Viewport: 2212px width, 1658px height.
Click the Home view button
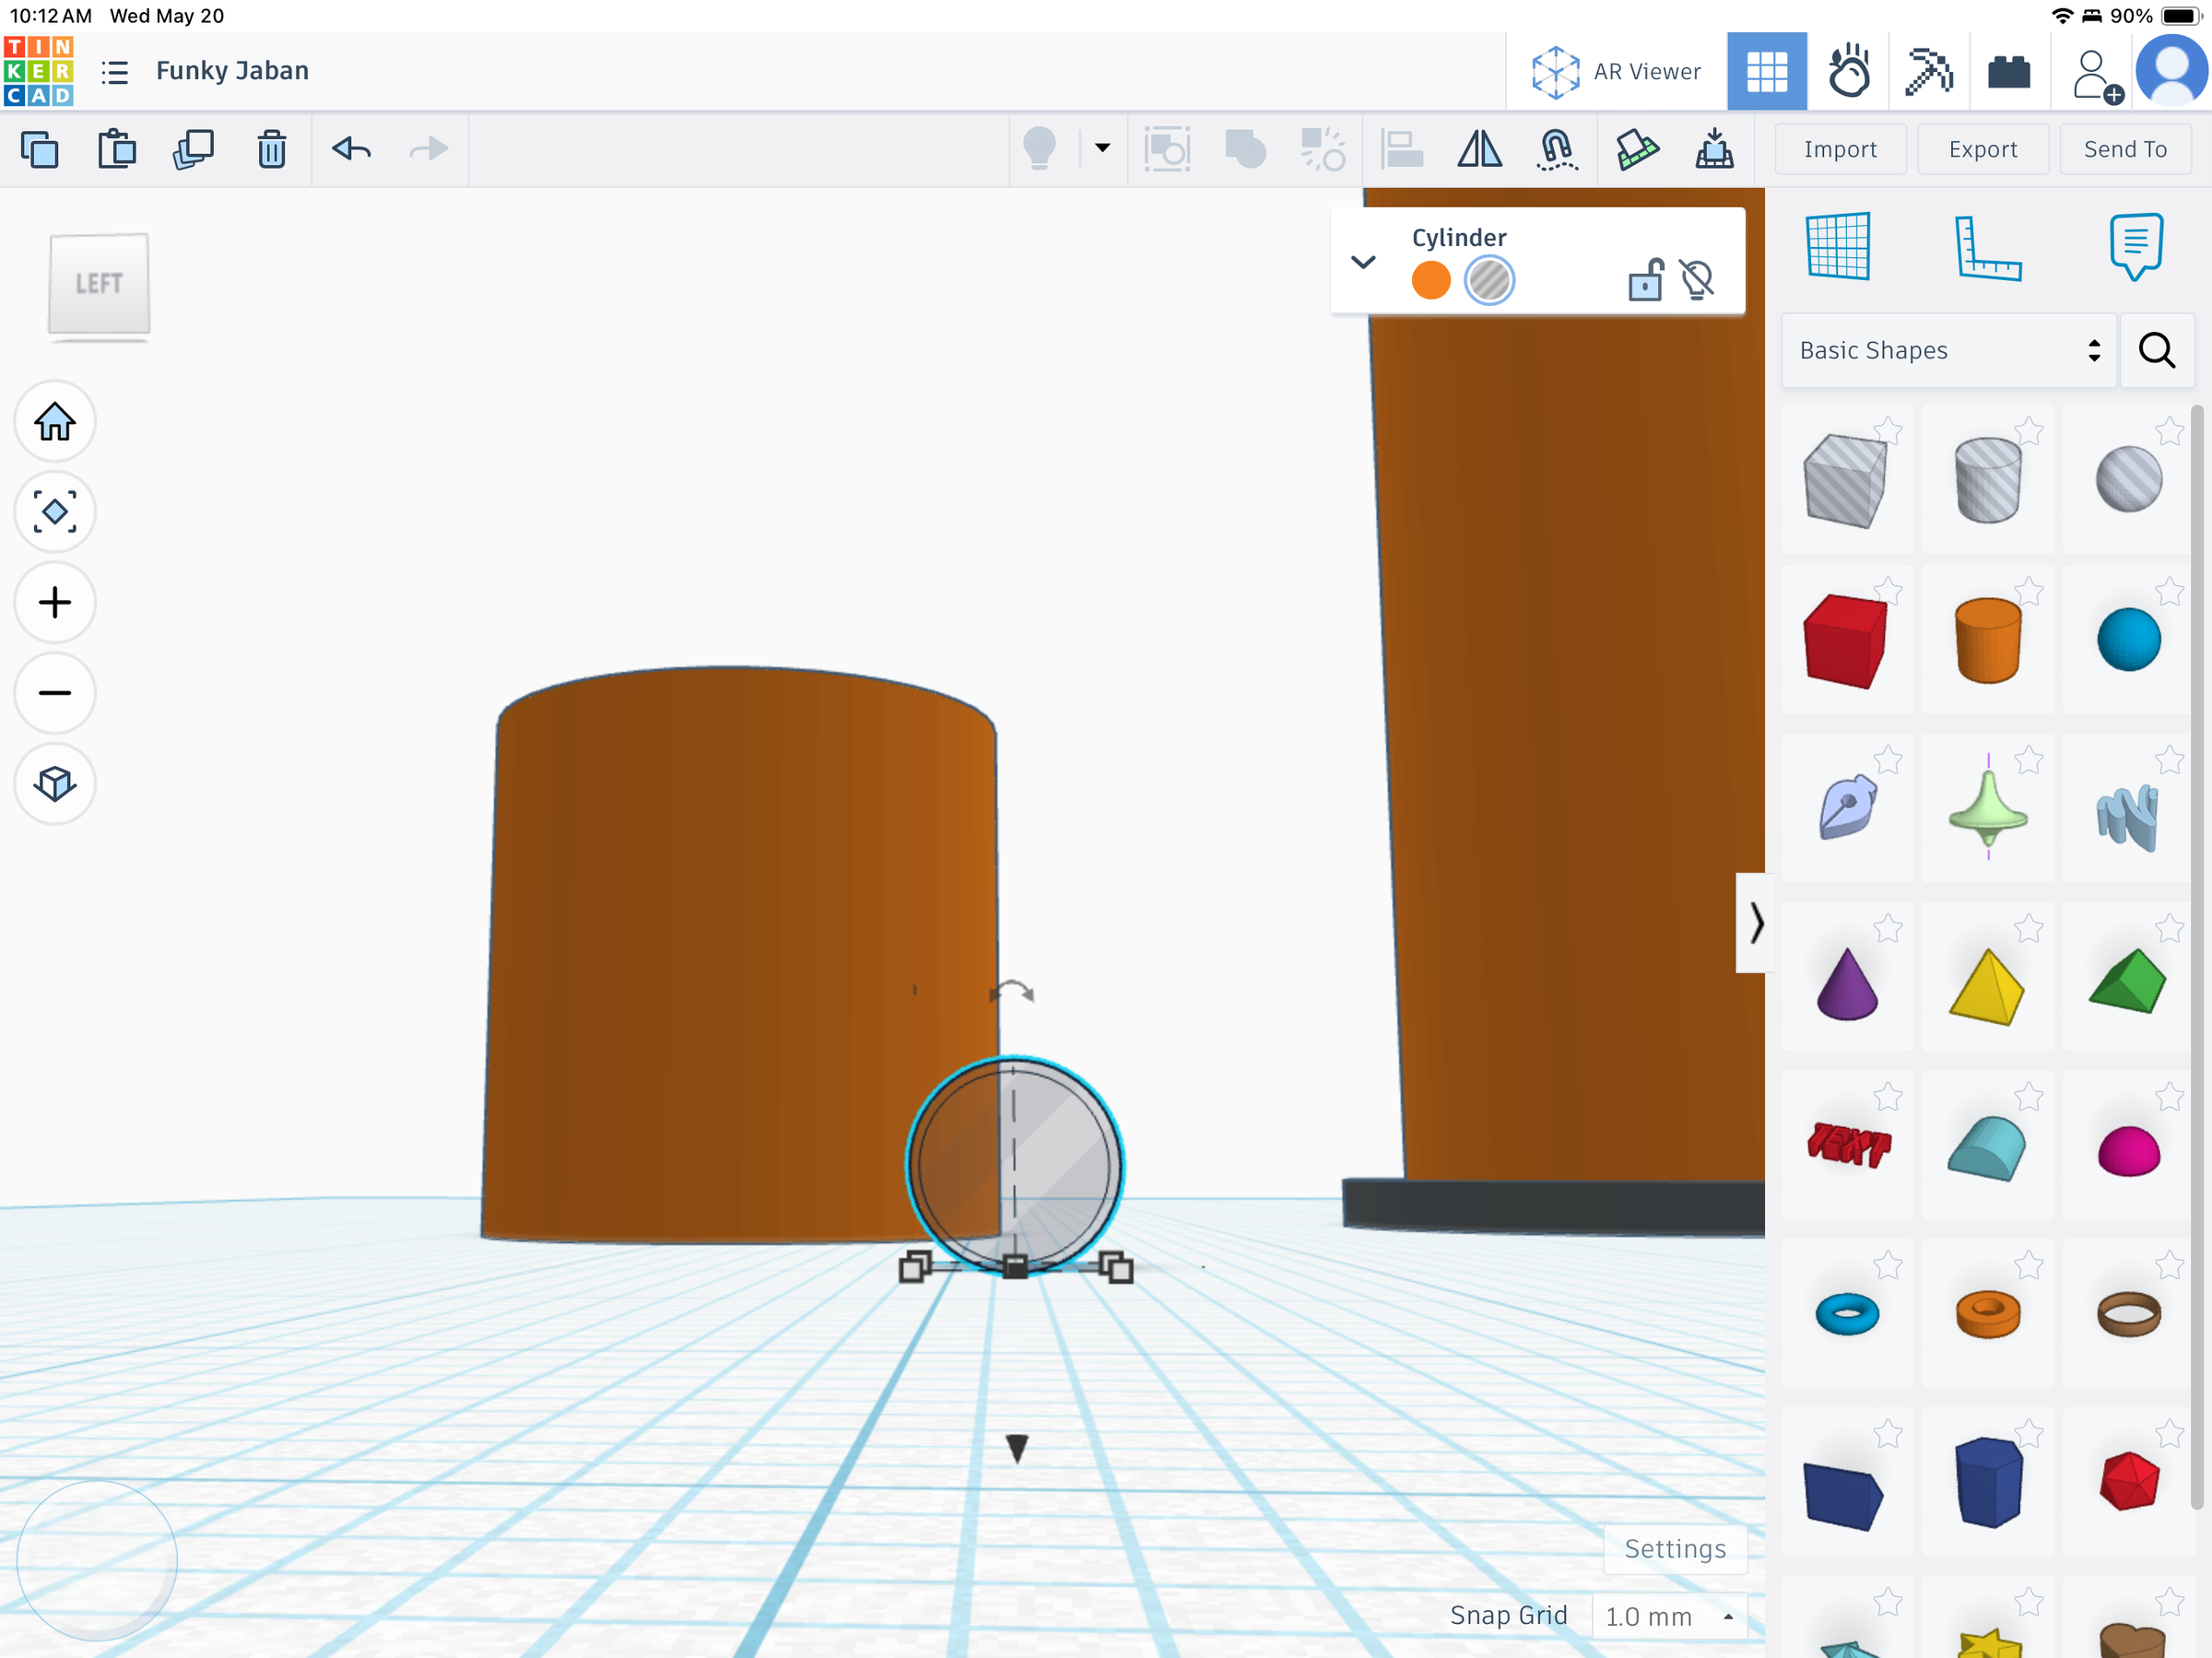pyautogui.click(x=55, y=421)
